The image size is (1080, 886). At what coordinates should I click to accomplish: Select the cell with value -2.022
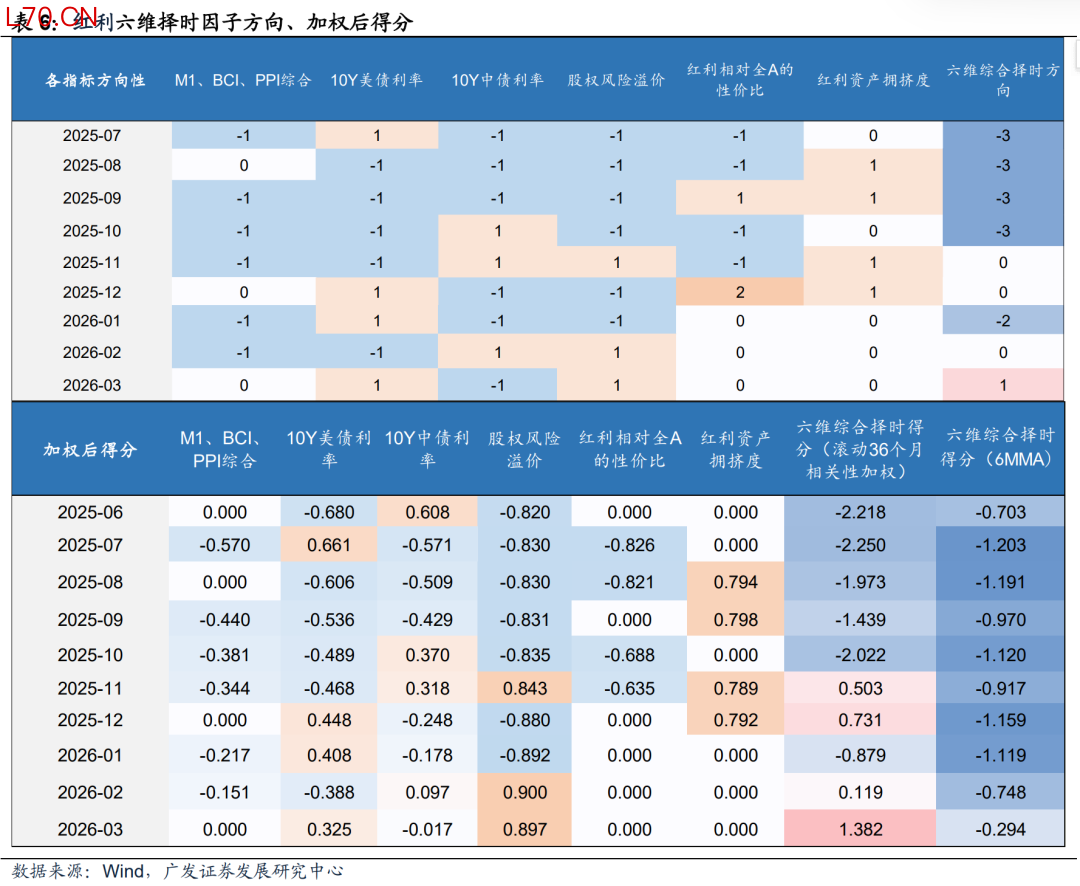[859, 655]
